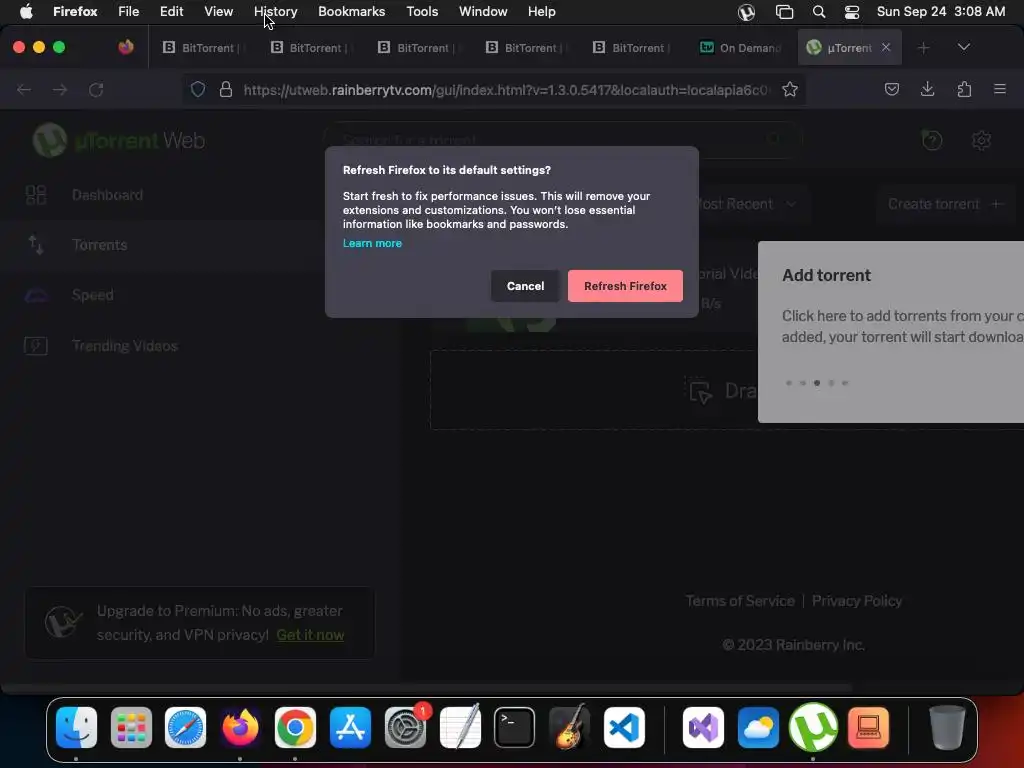Open Trash from the Dock
Image resolution: width=1024 pixels, height=768 pixels.
point(946,728)
